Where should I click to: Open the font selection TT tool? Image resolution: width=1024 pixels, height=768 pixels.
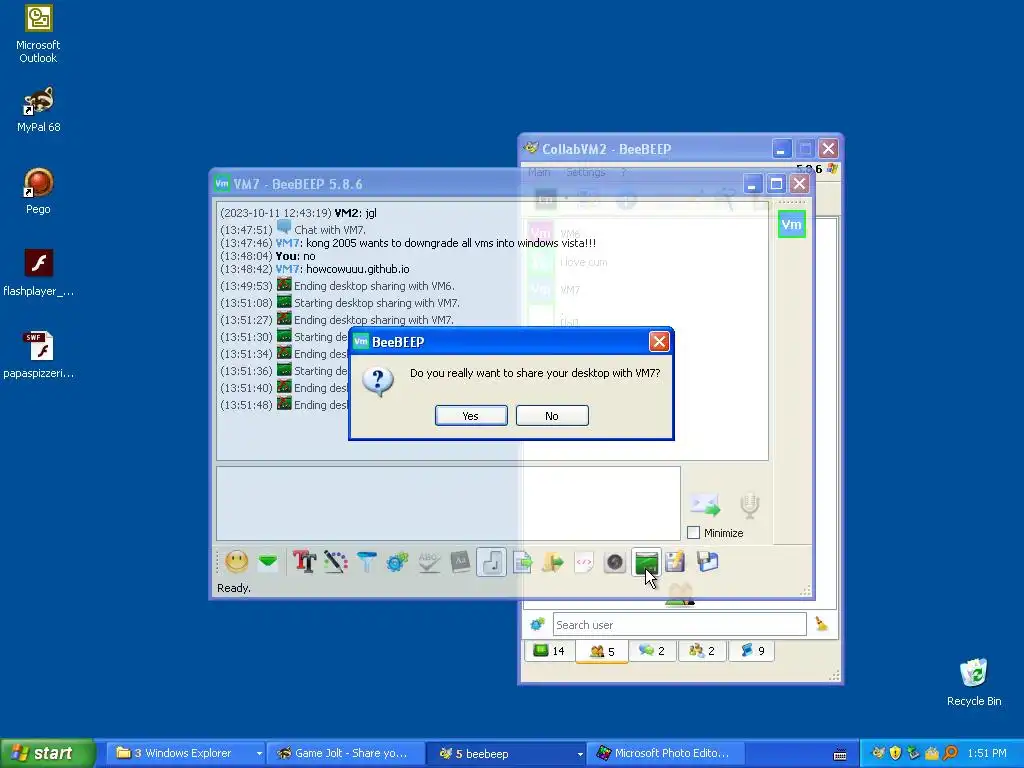coord(304,562)
